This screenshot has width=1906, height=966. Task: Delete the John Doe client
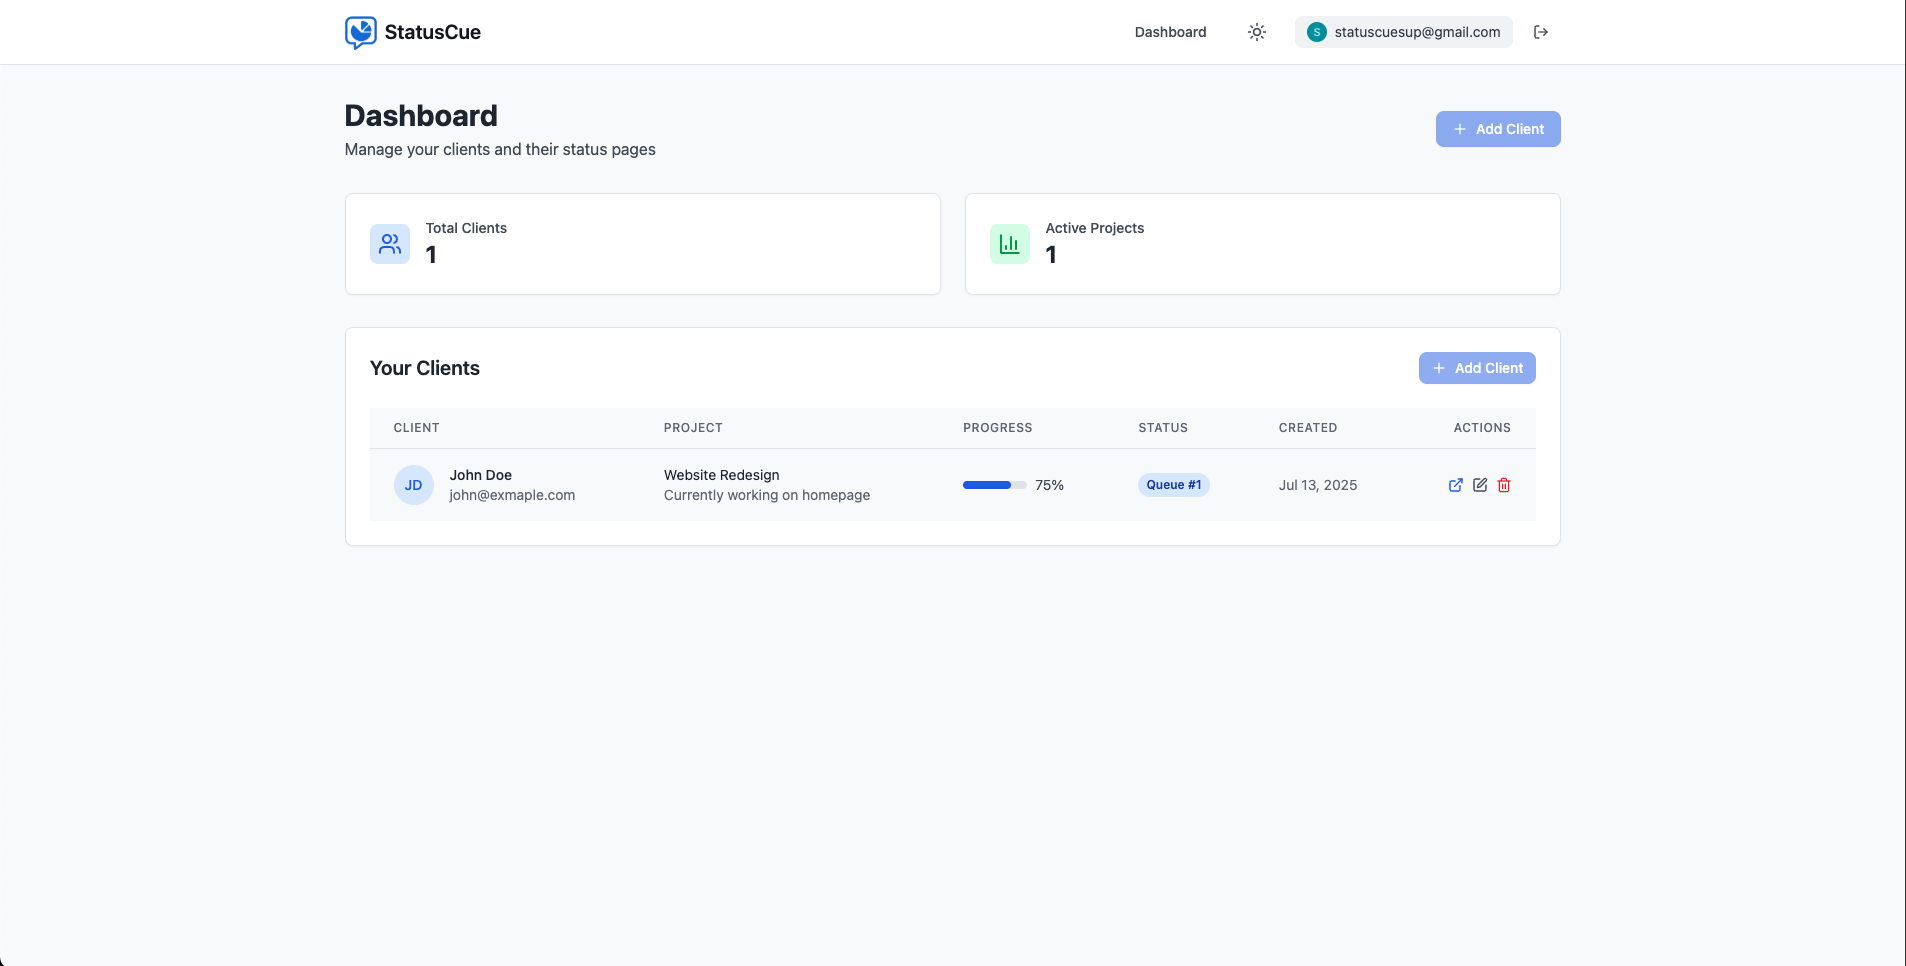[1504, 485]
